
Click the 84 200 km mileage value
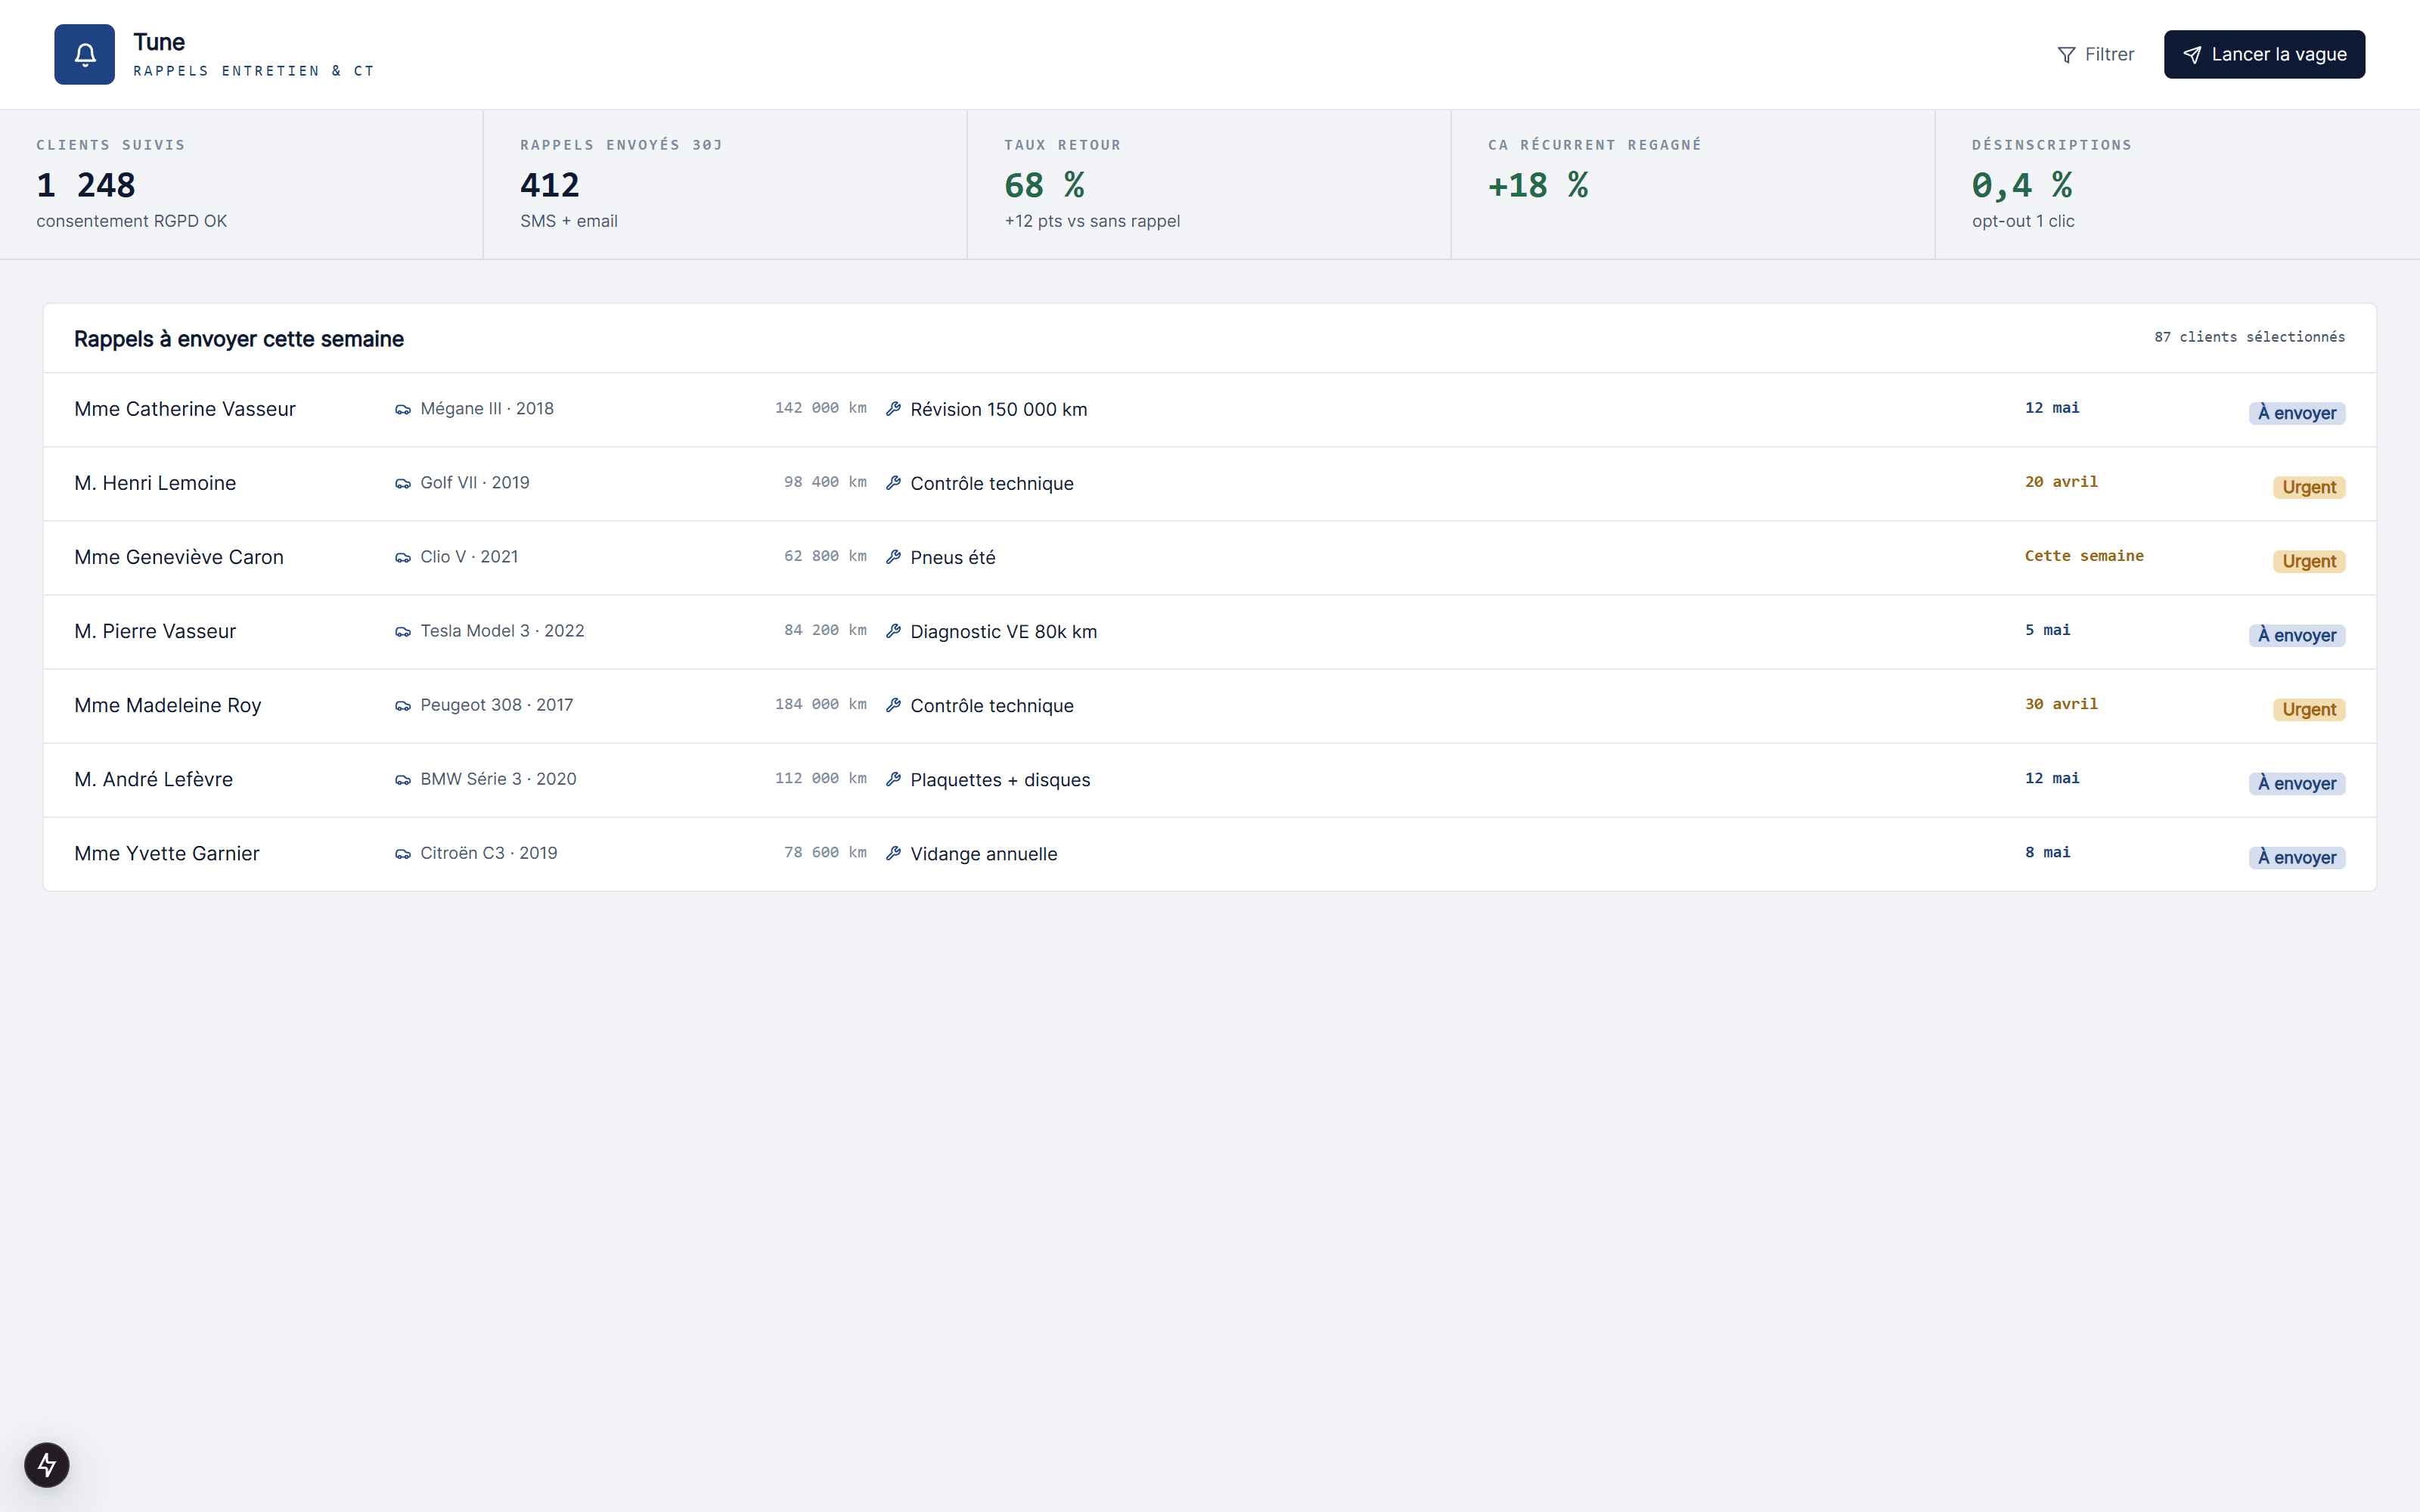click(x=825, y=630)
